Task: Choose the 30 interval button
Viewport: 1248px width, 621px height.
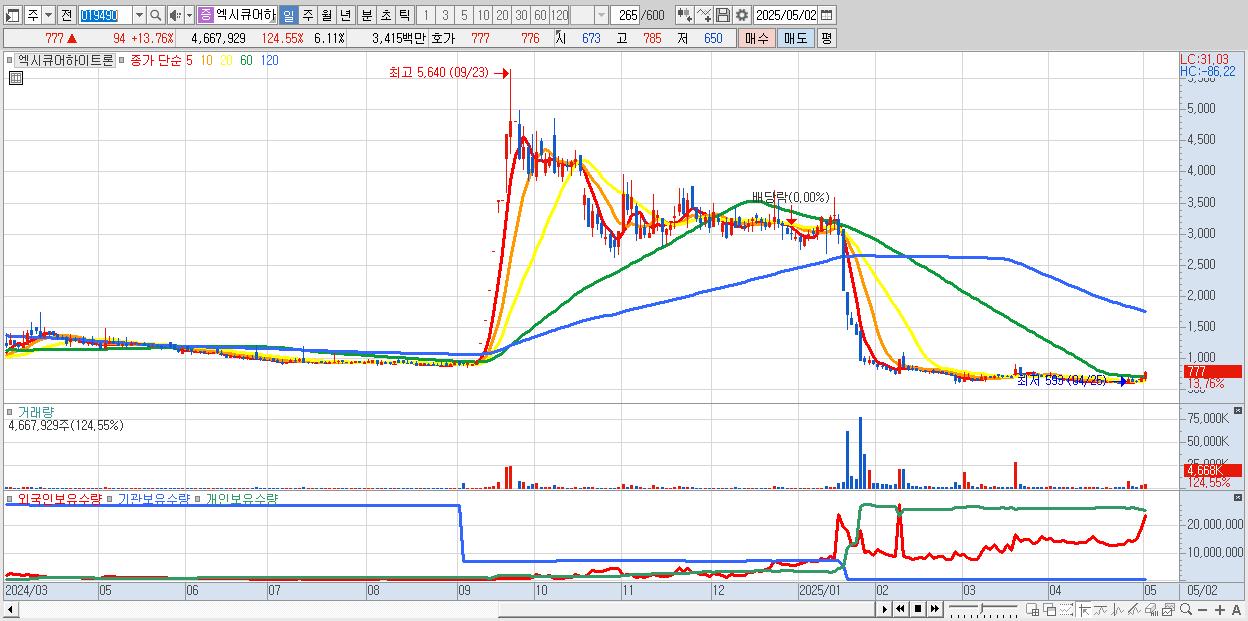Action: [521, 15]
